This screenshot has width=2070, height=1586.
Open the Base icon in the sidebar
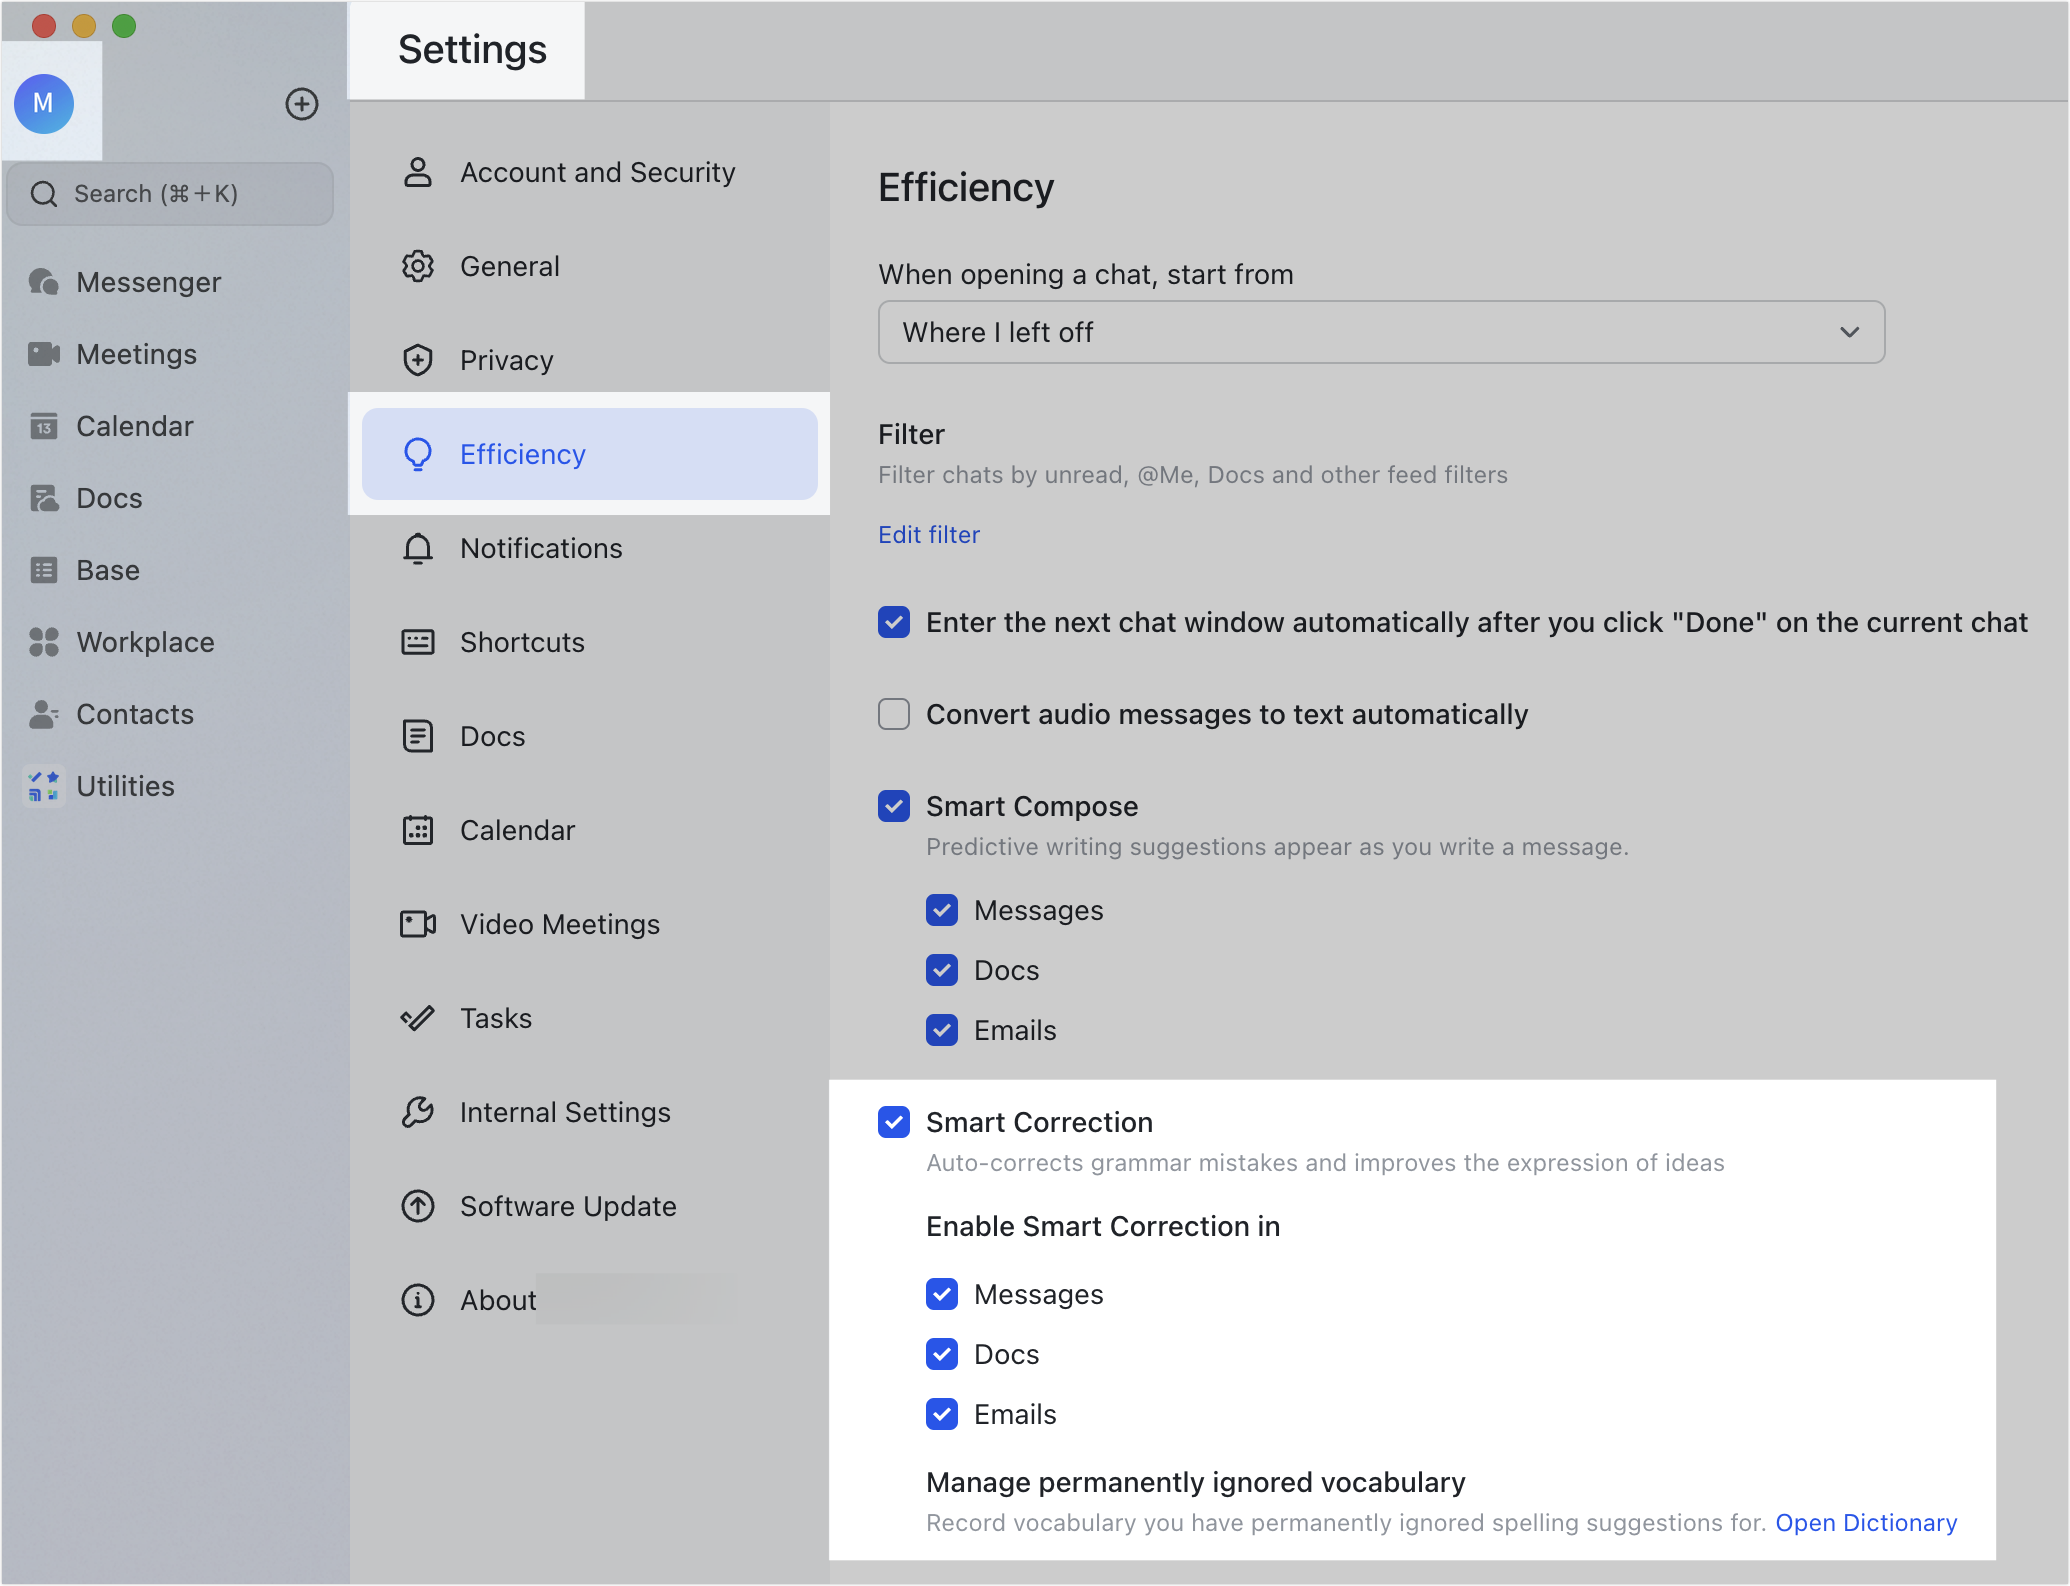click(x=44, y=570)
